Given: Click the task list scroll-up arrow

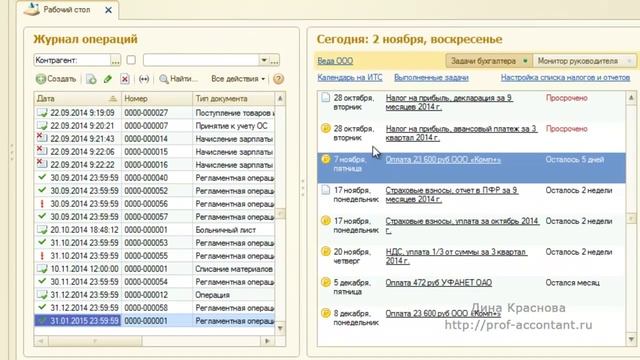Looking at the screenshot, I should 631,98.
